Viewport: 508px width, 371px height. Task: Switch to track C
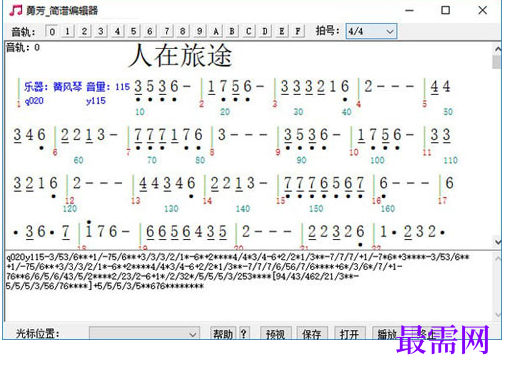coord(249,32)
